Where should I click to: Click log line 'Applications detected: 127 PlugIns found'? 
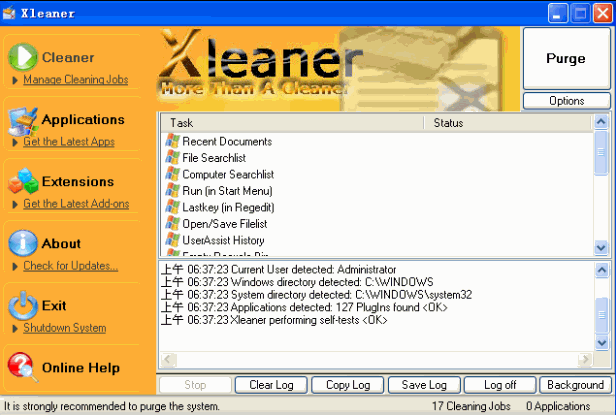point(304,307)
